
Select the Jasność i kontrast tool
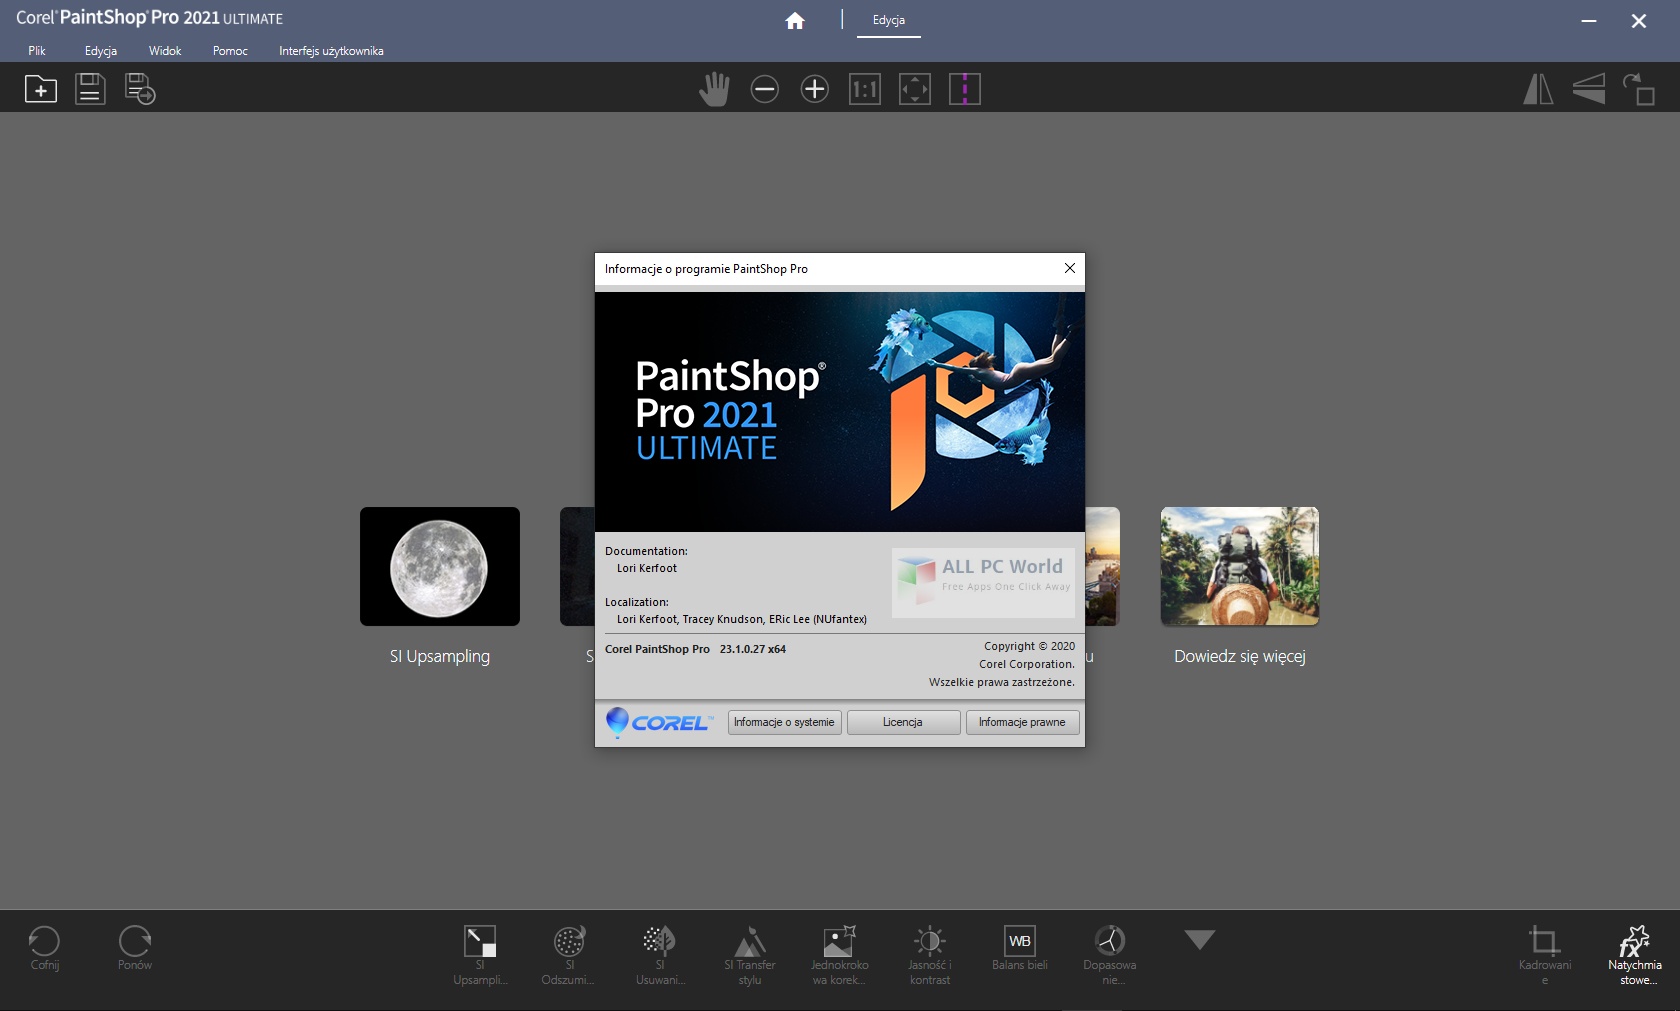(930, 954)
